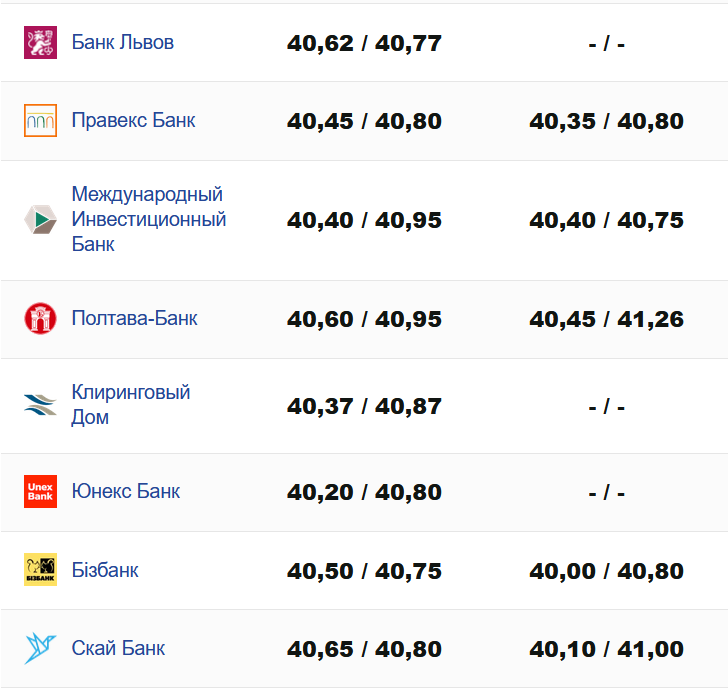Click Международный Инвестиционный Банк hexagon logo
This screenshot has height=693, width=728.
pos(40,220)
